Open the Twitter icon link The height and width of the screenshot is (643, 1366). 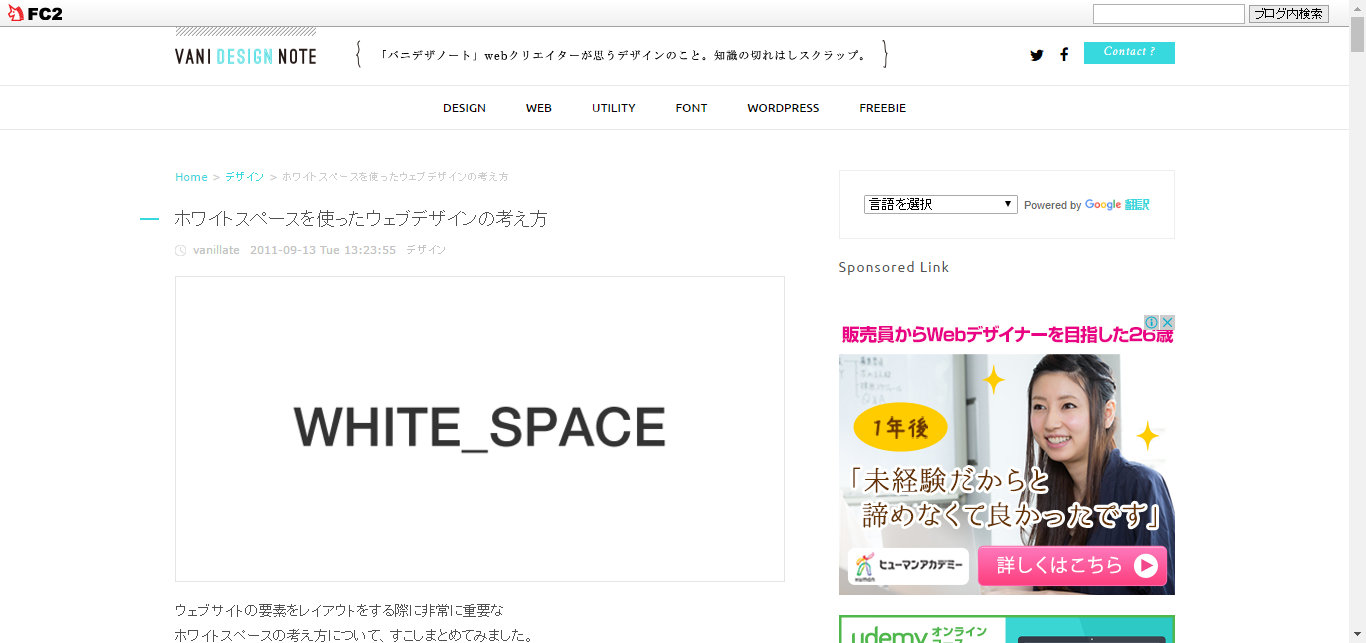pyautogui.click(x=1036, y=55)
